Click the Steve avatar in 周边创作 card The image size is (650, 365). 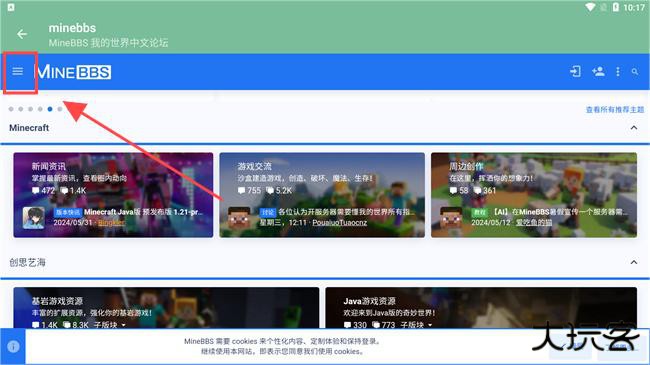click(x=451, y=218)
